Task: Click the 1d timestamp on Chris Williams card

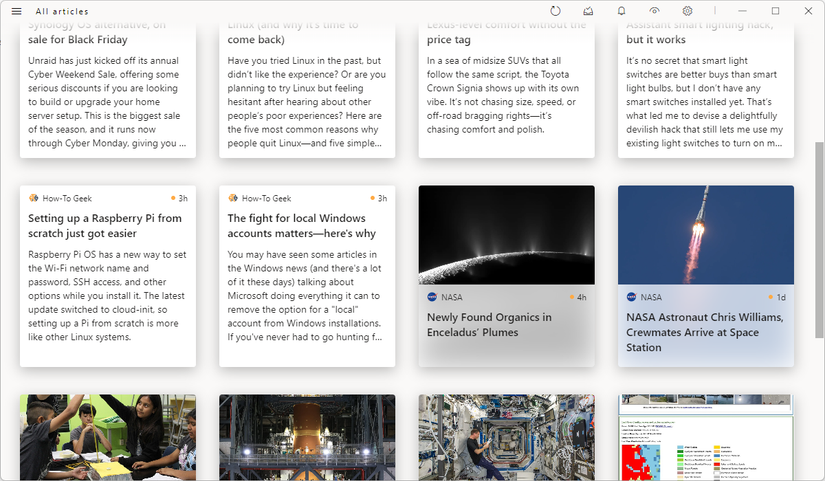Action: click(x=781, y=297)
